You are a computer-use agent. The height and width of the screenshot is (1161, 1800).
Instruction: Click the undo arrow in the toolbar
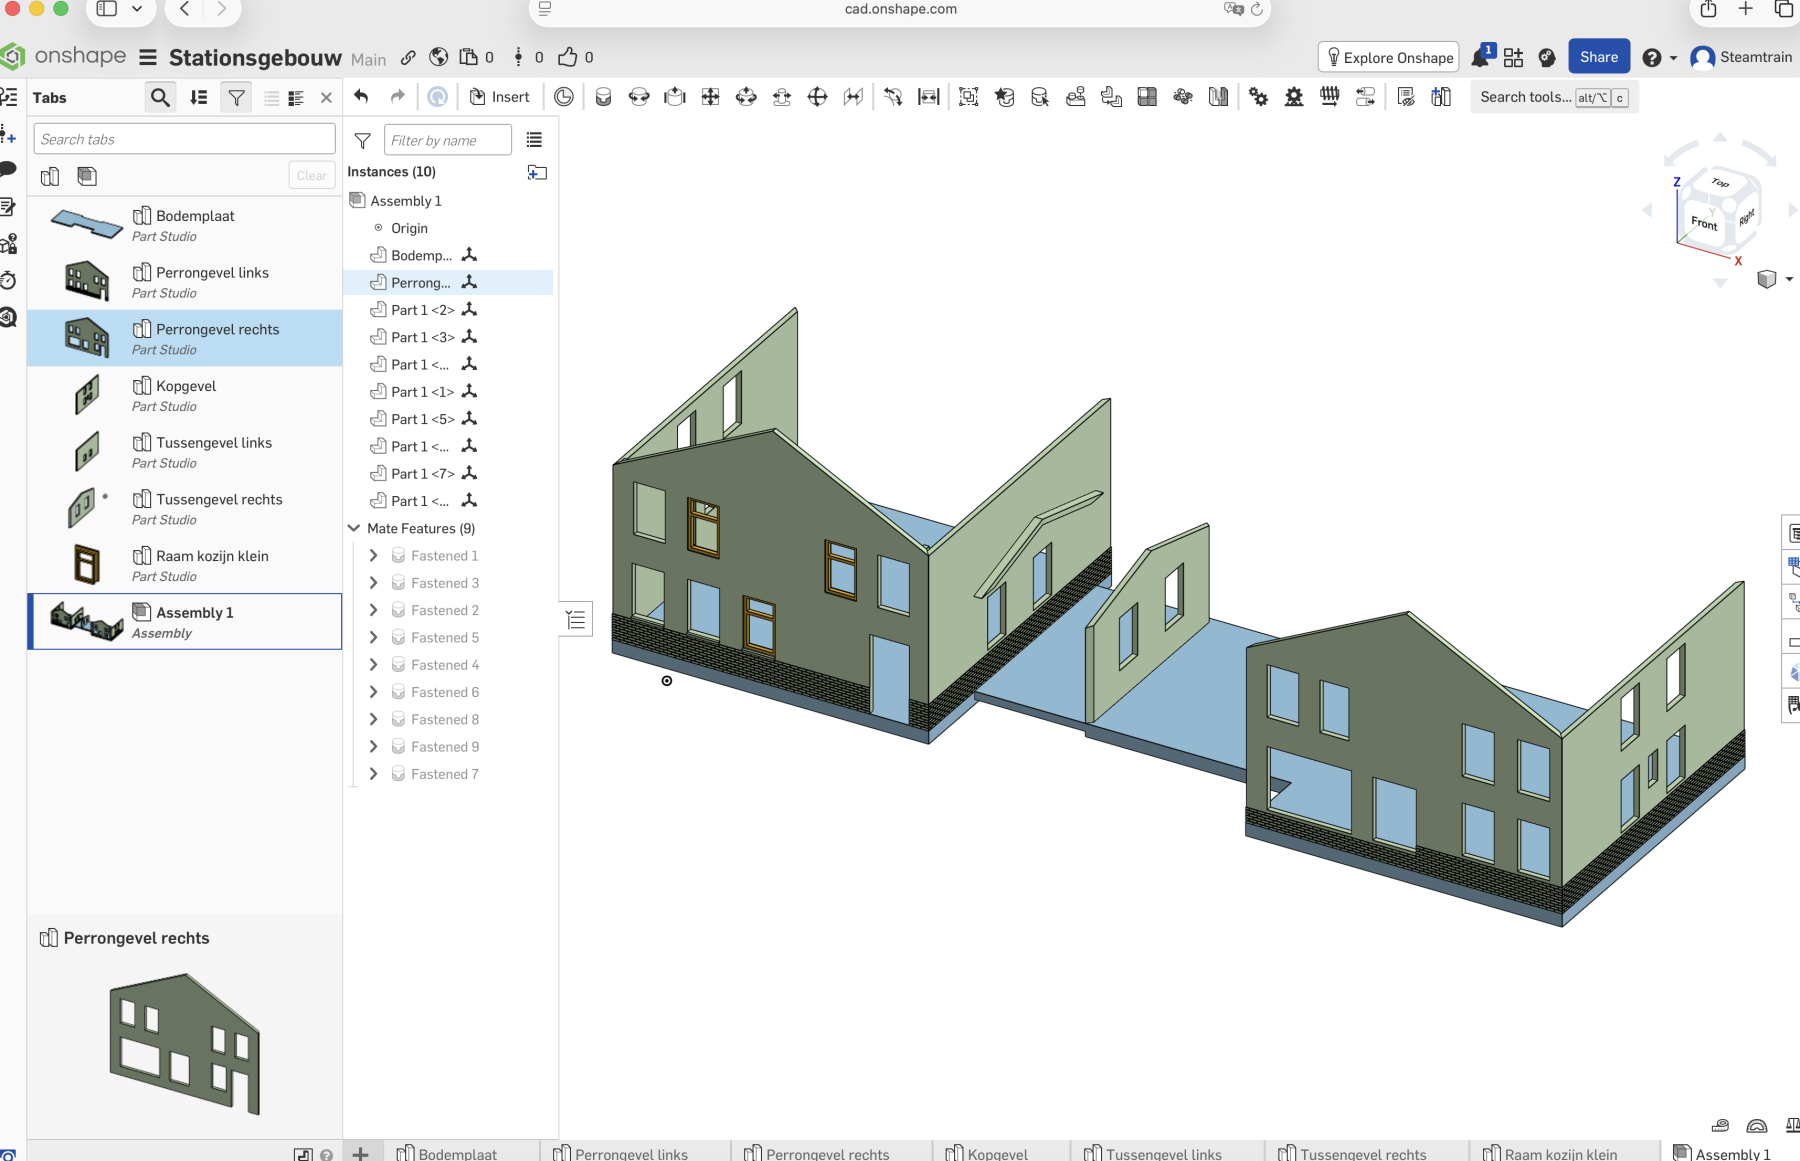(361, 97)
